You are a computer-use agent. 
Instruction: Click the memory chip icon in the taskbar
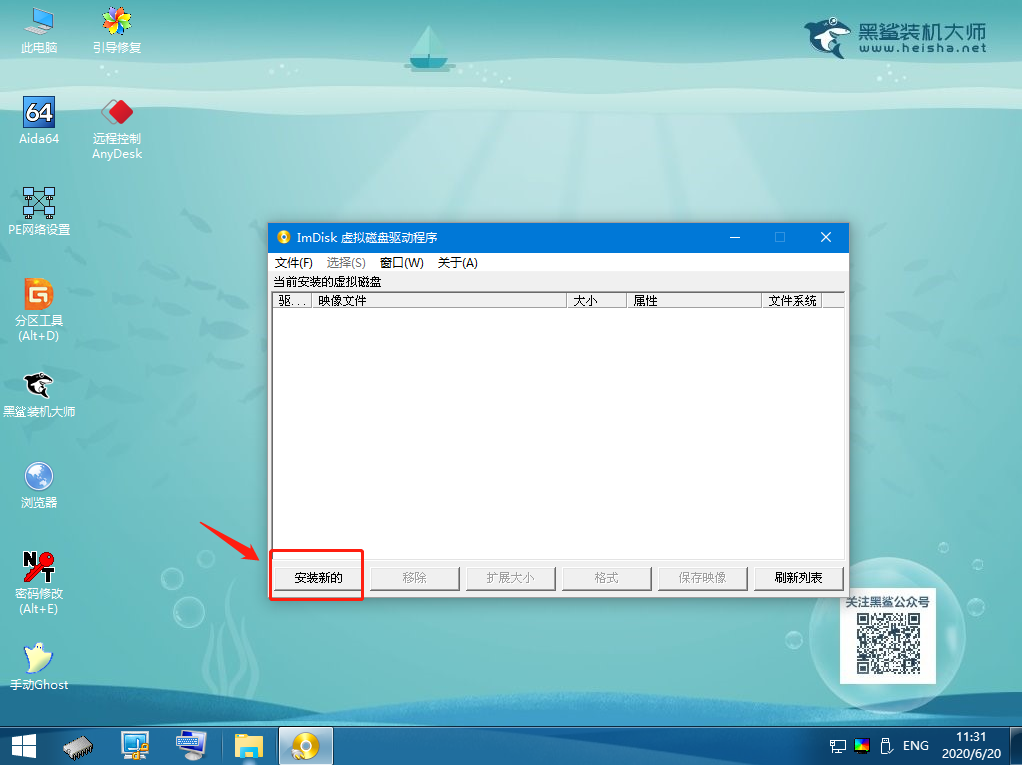point(78,747)
